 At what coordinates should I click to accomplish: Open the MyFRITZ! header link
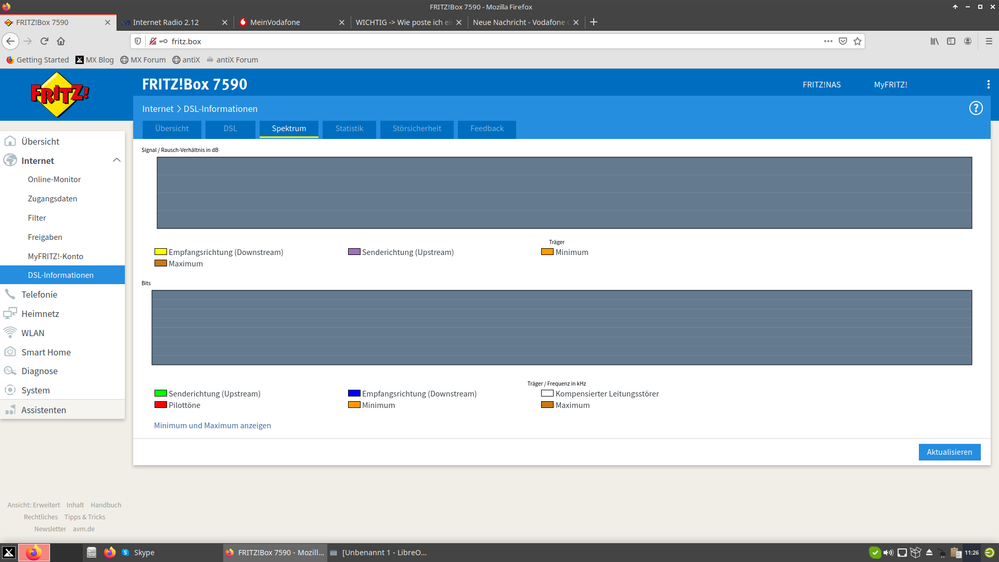[890, 85]
